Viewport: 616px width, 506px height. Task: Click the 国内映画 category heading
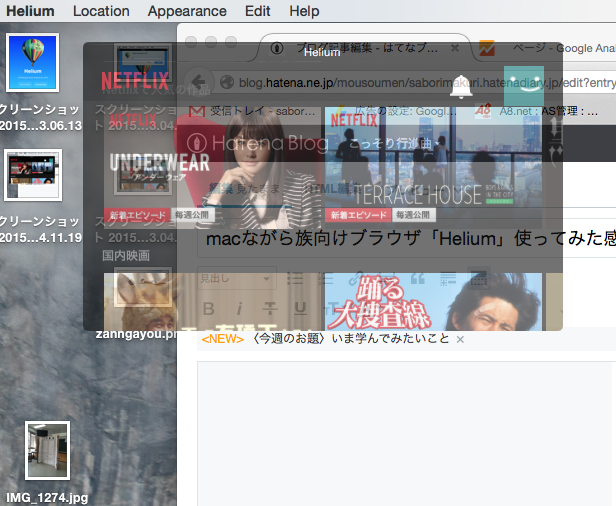pos(126,255)
